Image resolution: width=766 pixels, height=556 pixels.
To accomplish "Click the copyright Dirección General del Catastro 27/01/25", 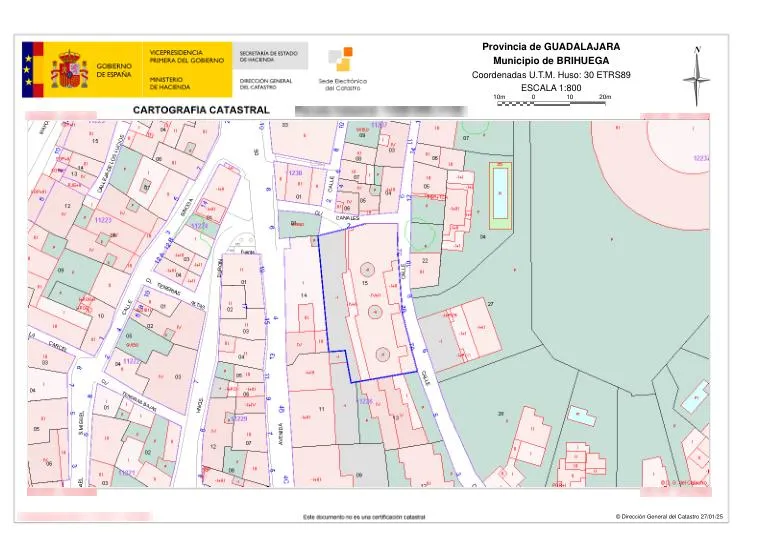I will click(669, 516).
